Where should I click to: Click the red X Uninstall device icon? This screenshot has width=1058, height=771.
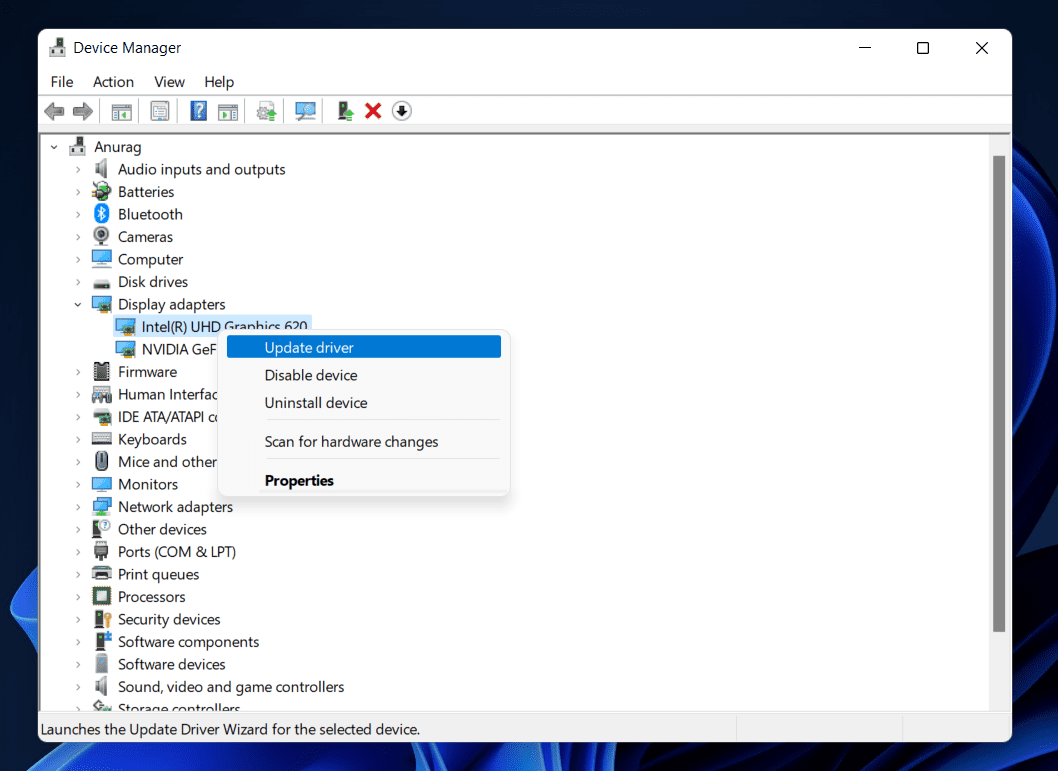pos(373,111)
